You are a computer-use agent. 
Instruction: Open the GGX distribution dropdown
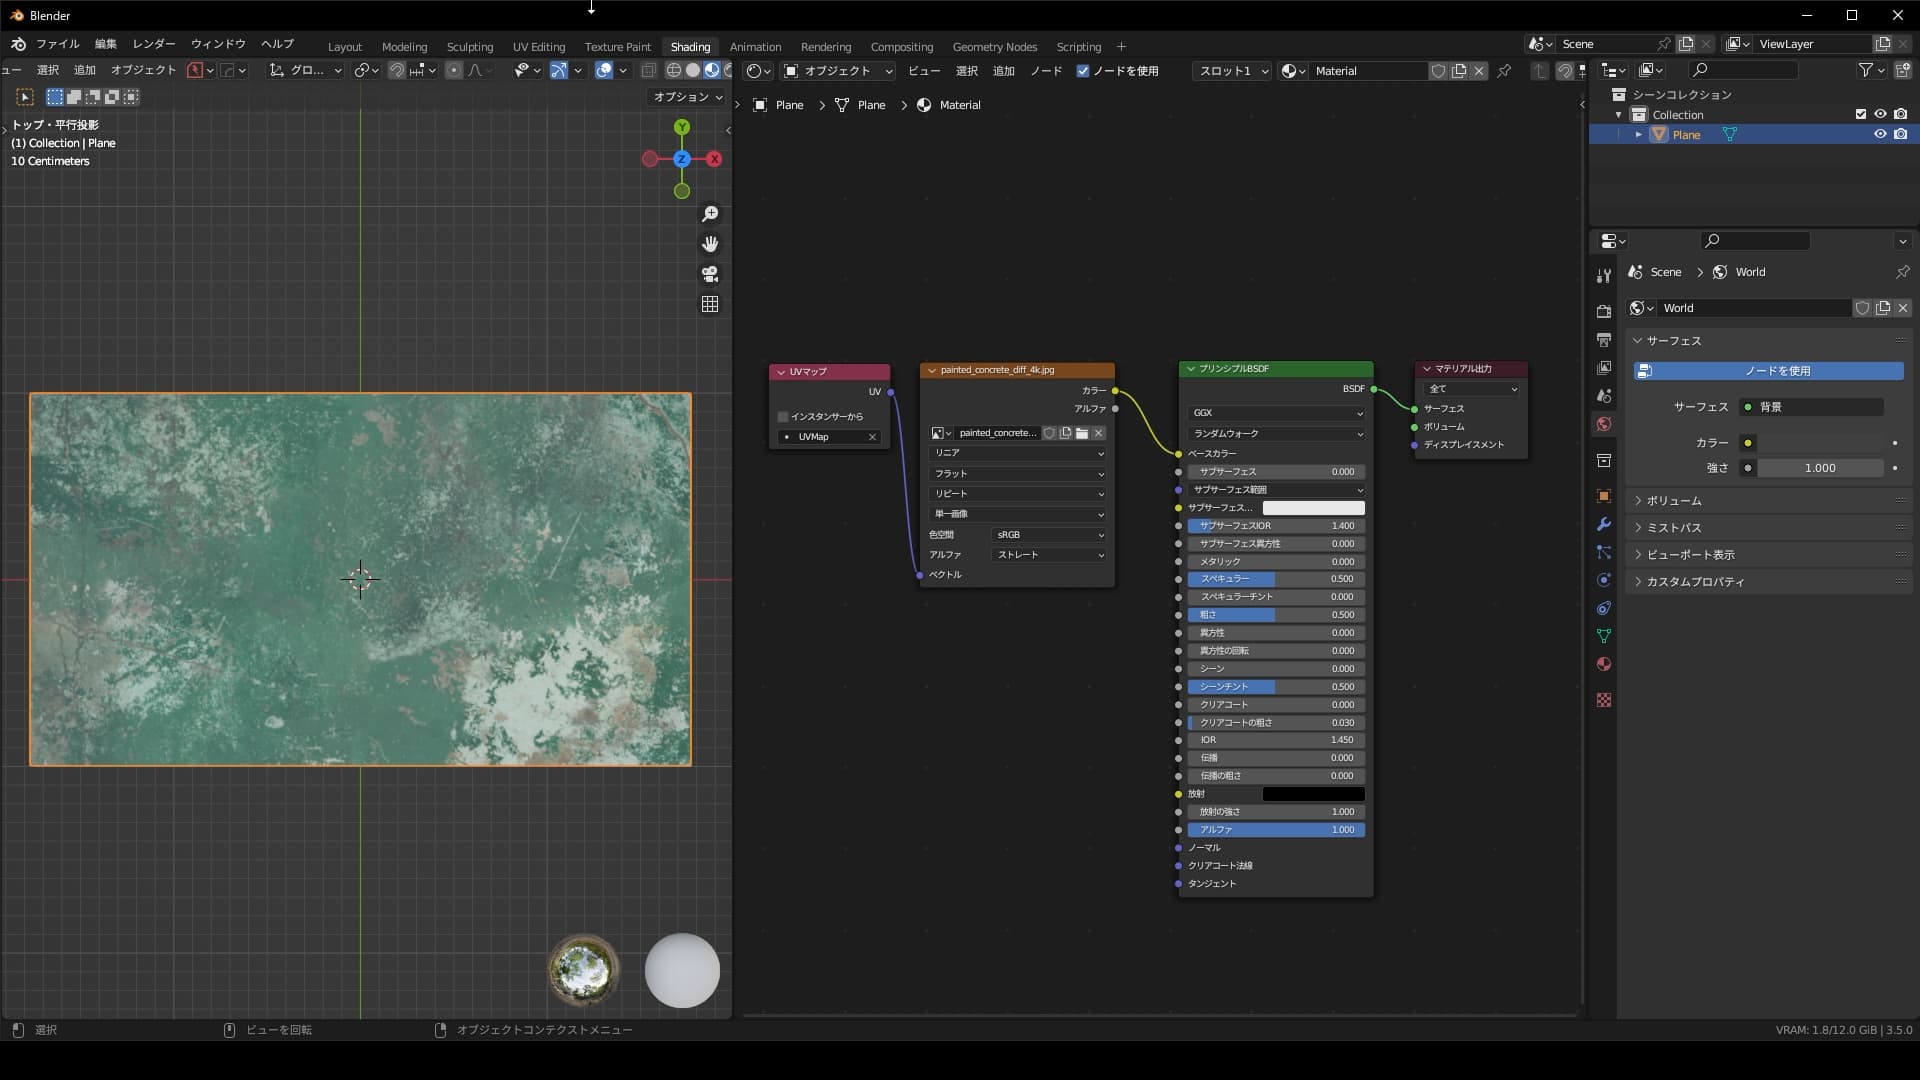click(1275, 412)
